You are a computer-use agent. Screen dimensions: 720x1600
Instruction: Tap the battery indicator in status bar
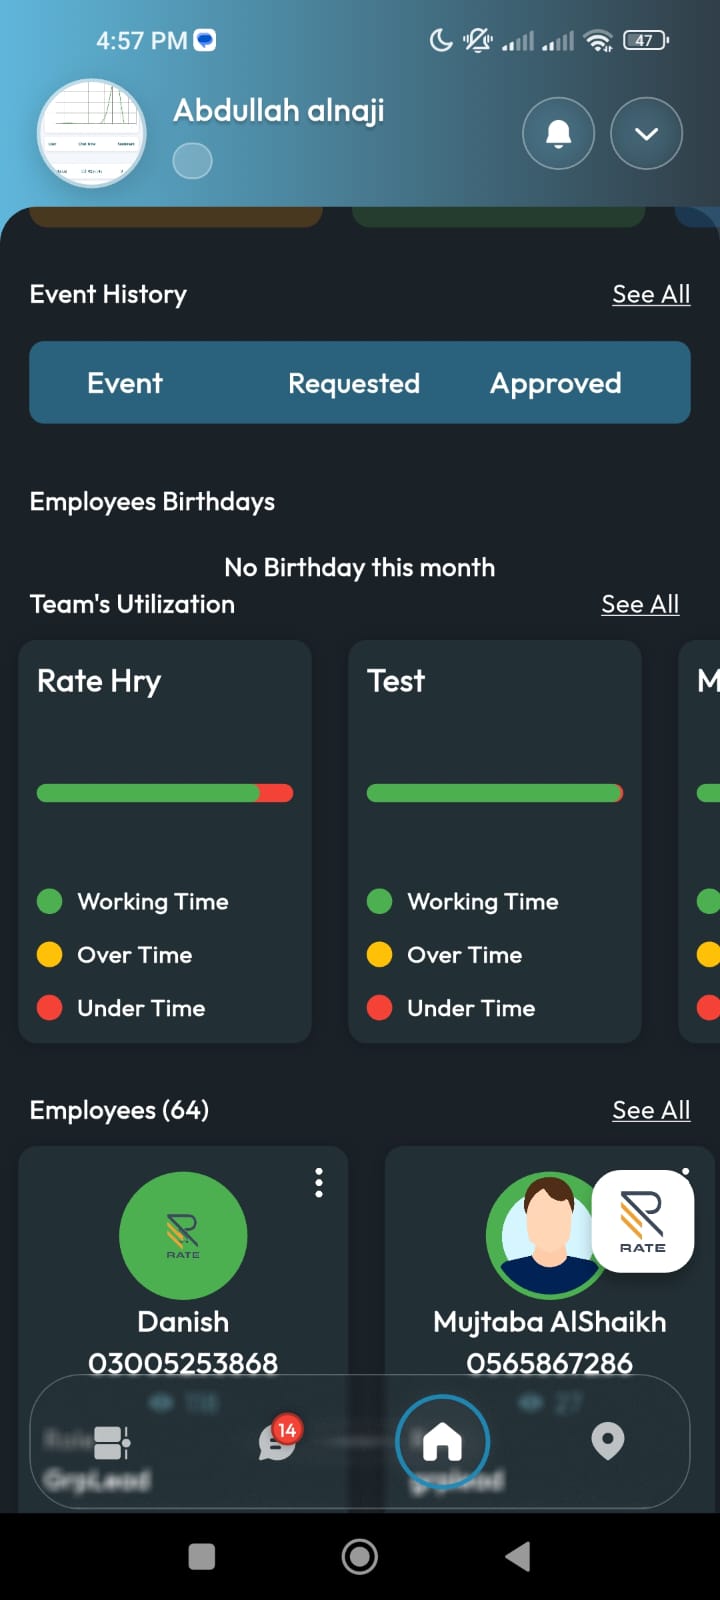646,41
